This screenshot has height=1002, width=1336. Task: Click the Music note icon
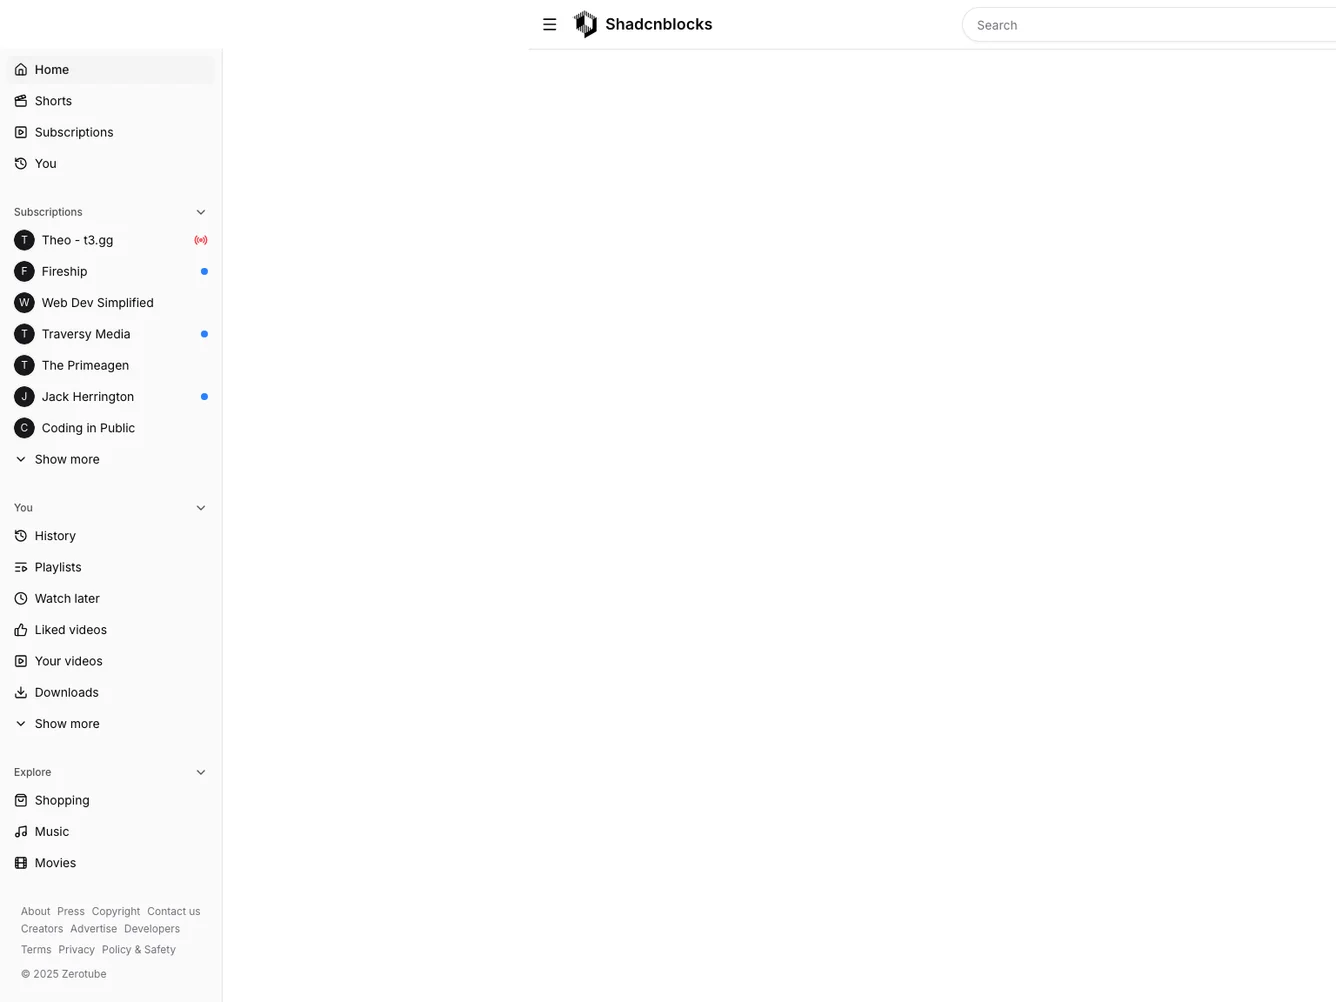click(21, 832)
